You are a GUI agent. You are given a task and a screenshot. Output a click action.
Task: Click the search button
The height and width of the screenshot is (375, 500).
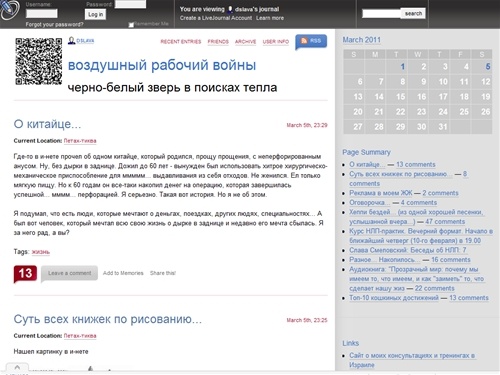(x=413, y=14)
